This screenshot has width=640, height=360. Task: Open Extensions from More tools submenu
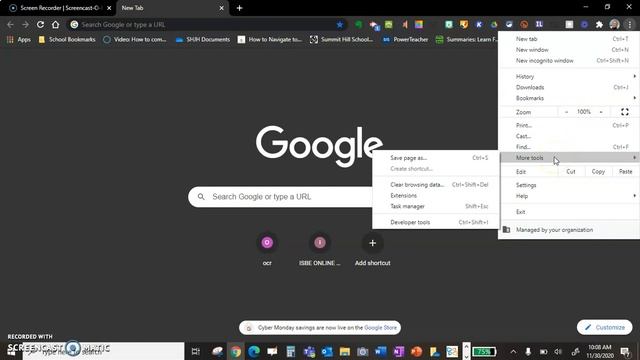[x=436, y=196]
